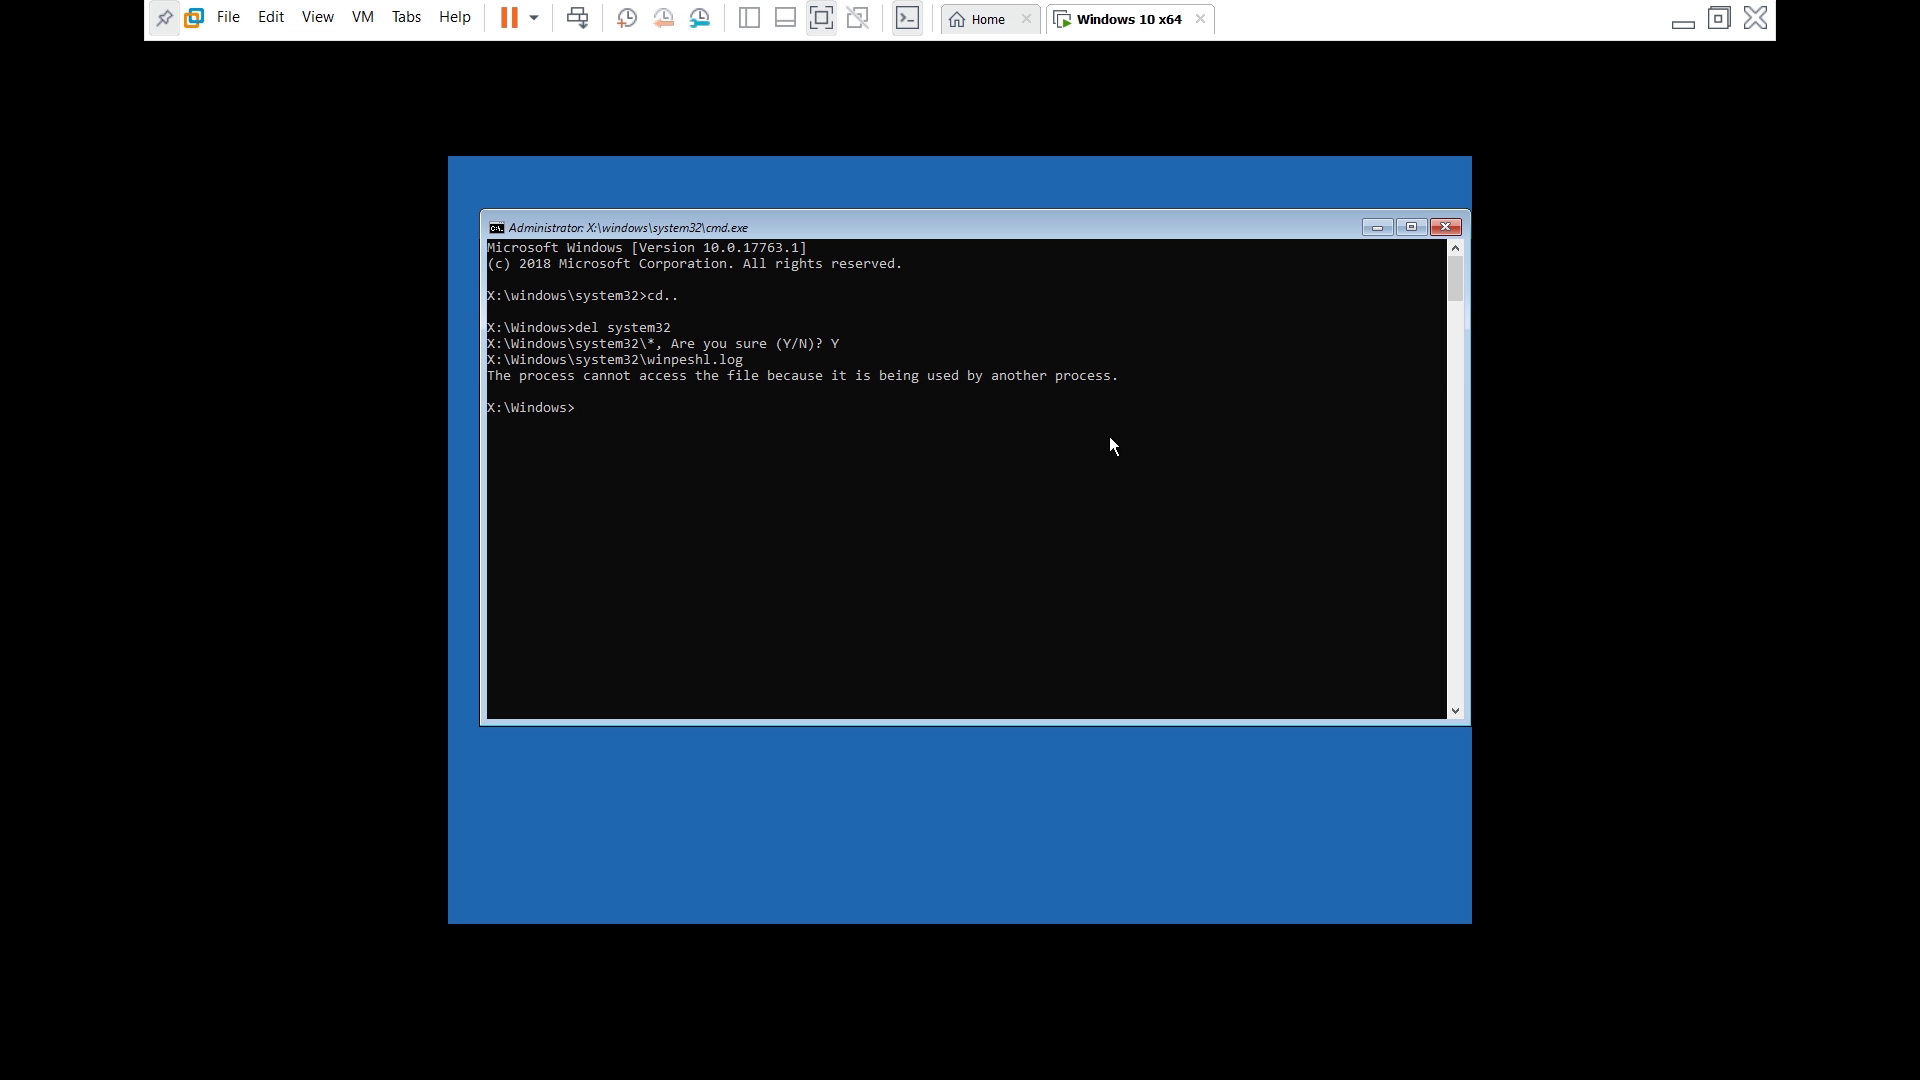Close the Home tab
Screen dimensions: 1920x1080
(1027, 18)
